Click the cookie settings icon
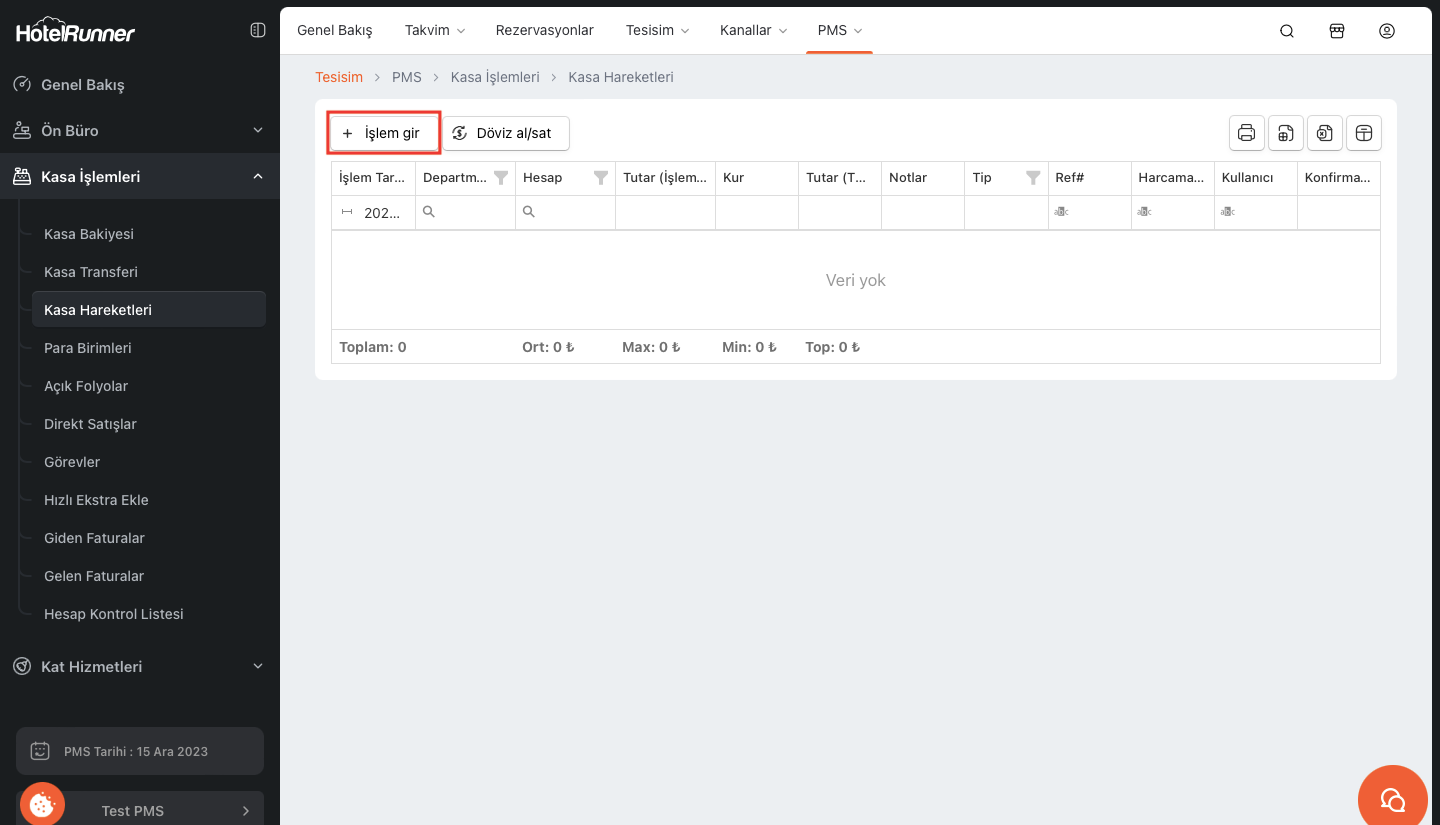The width and height of the screenshot is (1440, 825). coord(42,803)
